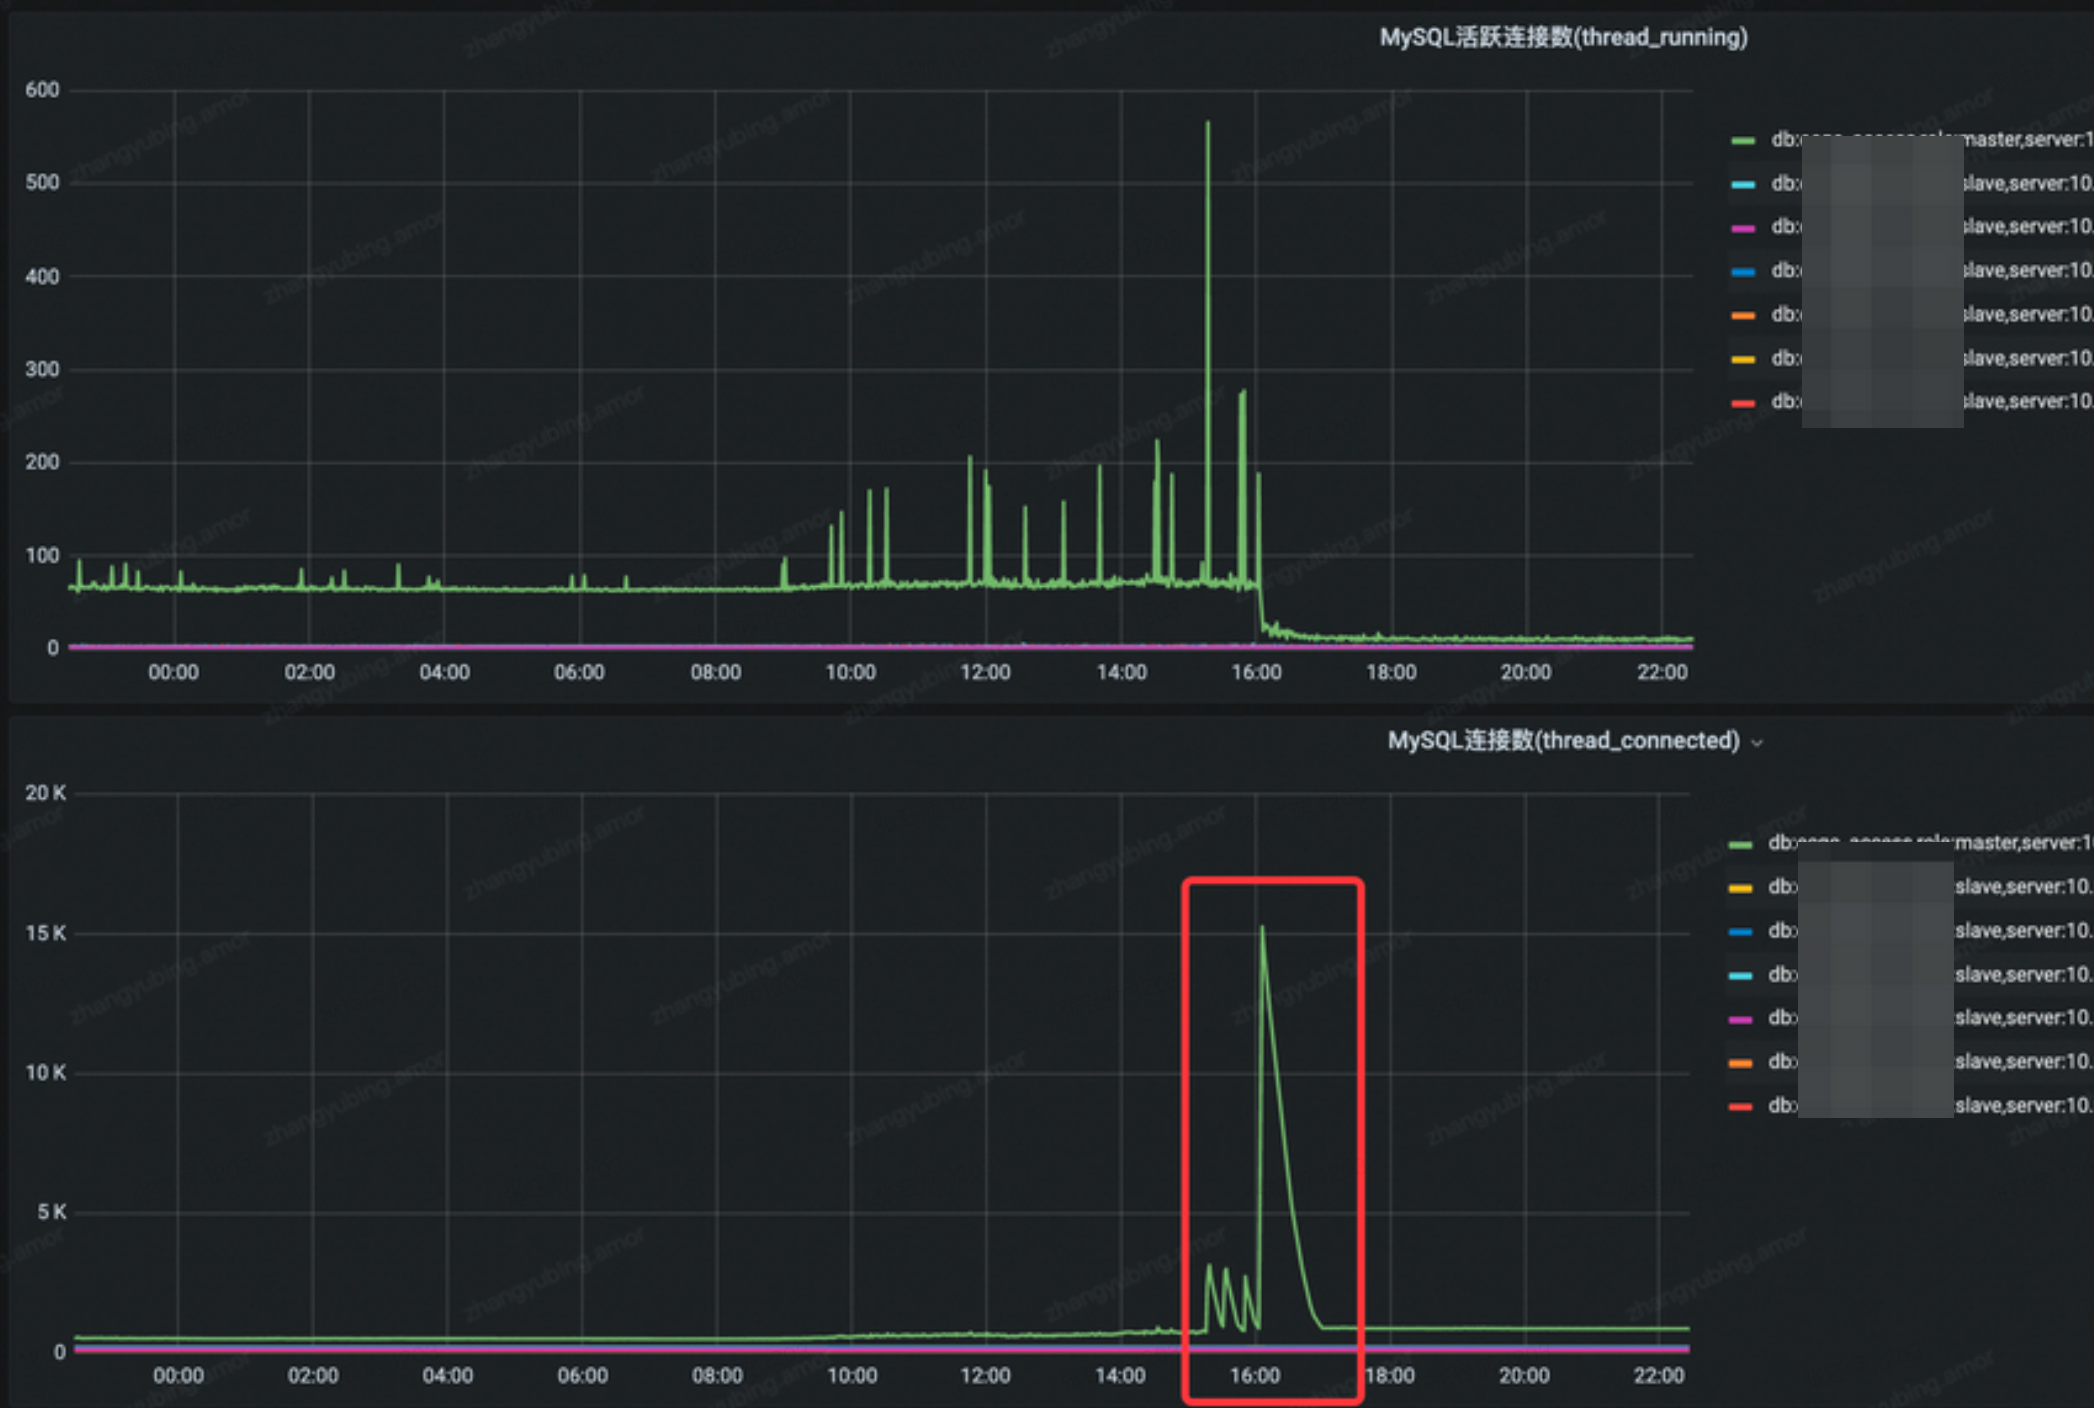
Task: Click the tallest spike in thread_running chart
Action: tap(1207, 124)
